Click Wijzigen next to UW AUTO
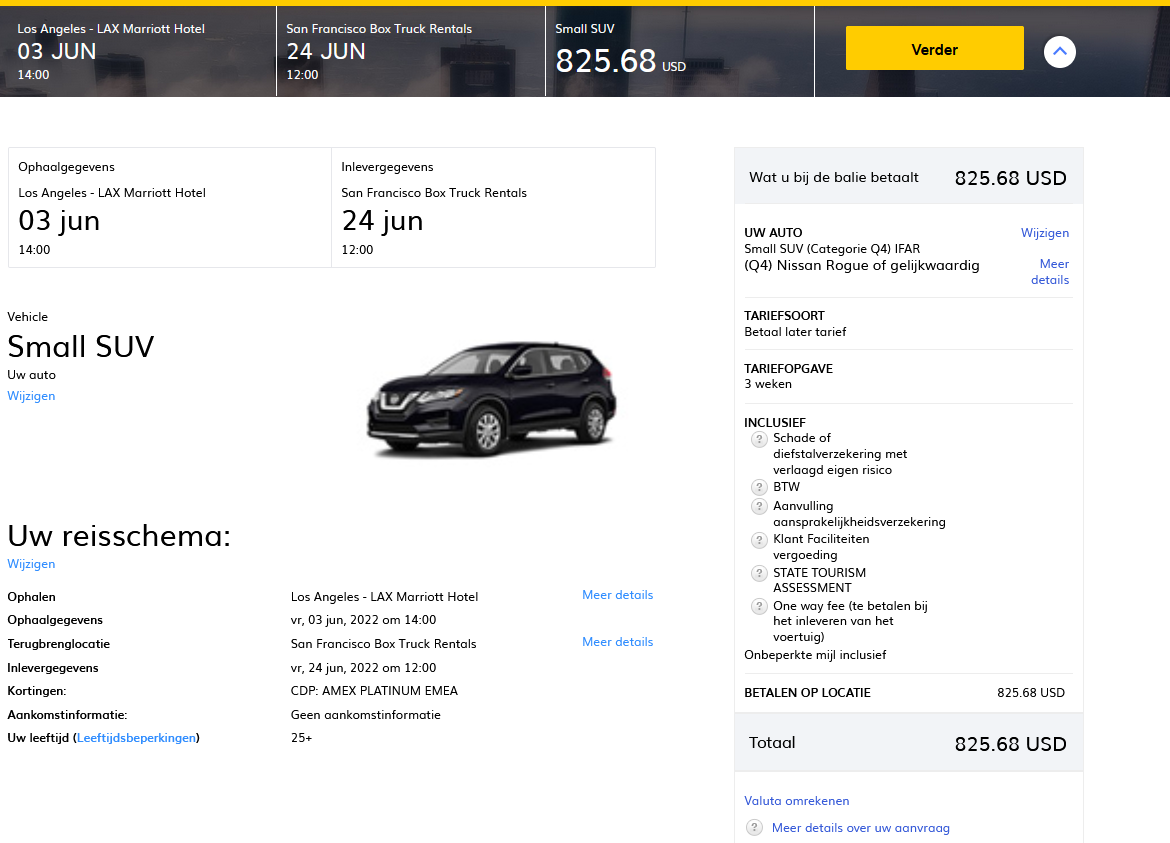Viewport: 1170px width, 843px height. click(1044, 233)
